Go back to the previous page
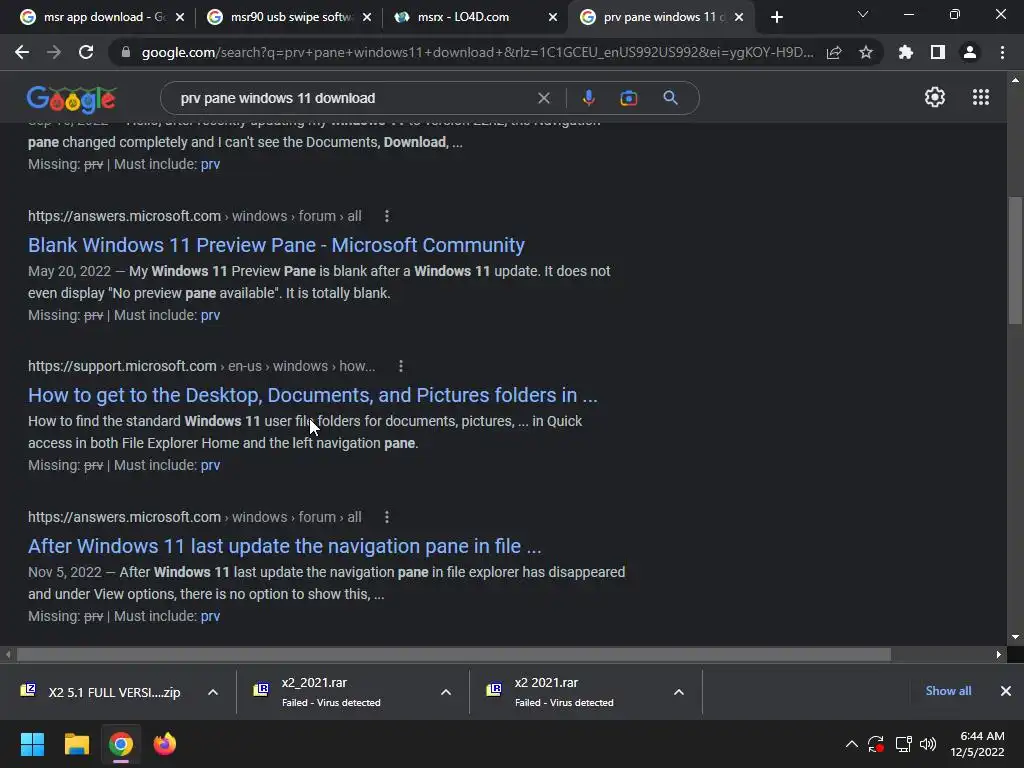1024x768 pixels. 22,52
